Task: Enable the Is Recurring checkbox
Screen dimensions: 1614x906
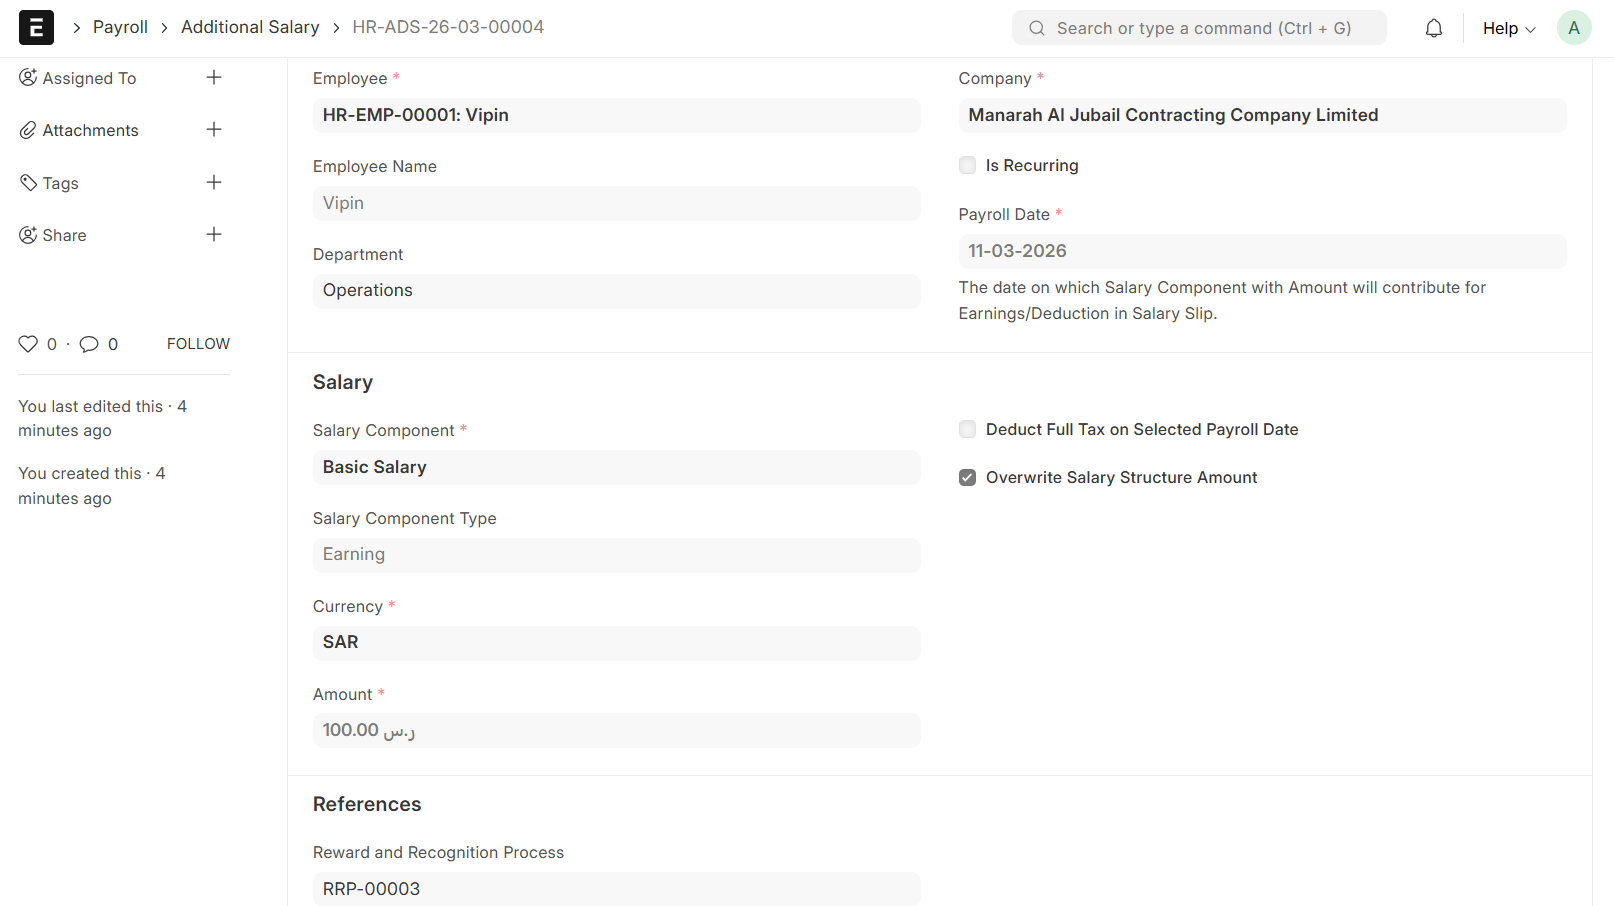Action: click(x=967, y=166)
